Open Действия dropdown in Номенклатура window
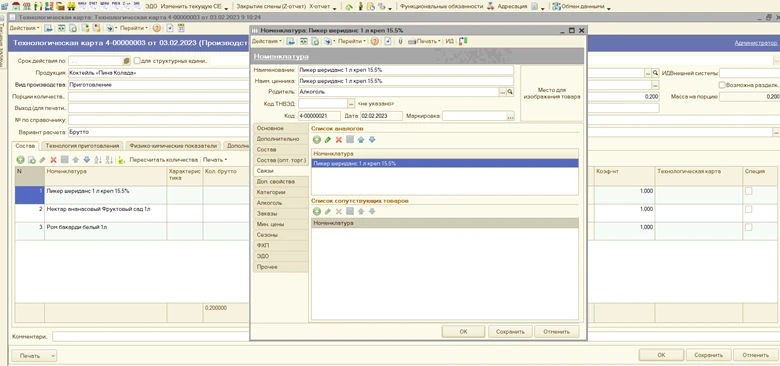The image size is (780, 366). [267, 41]
